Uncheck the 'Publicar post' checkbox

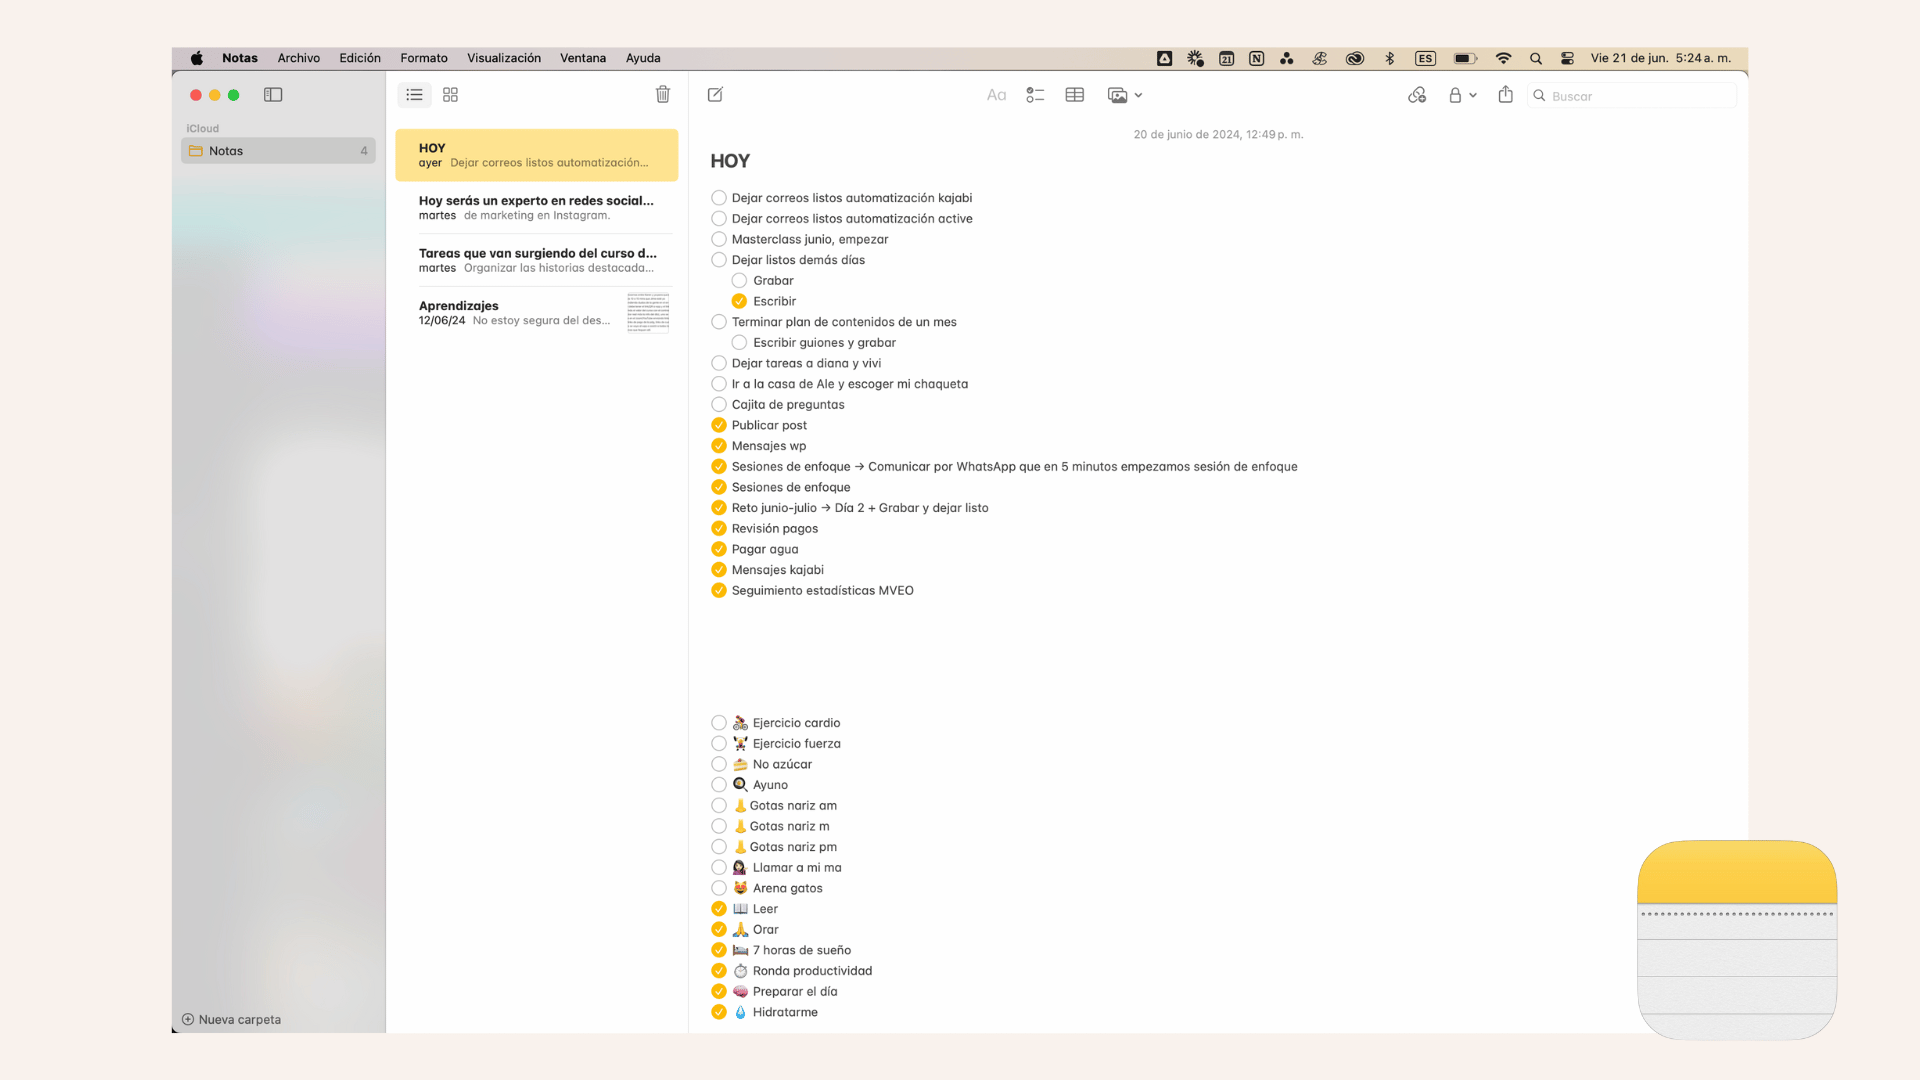tap(719, 425)
